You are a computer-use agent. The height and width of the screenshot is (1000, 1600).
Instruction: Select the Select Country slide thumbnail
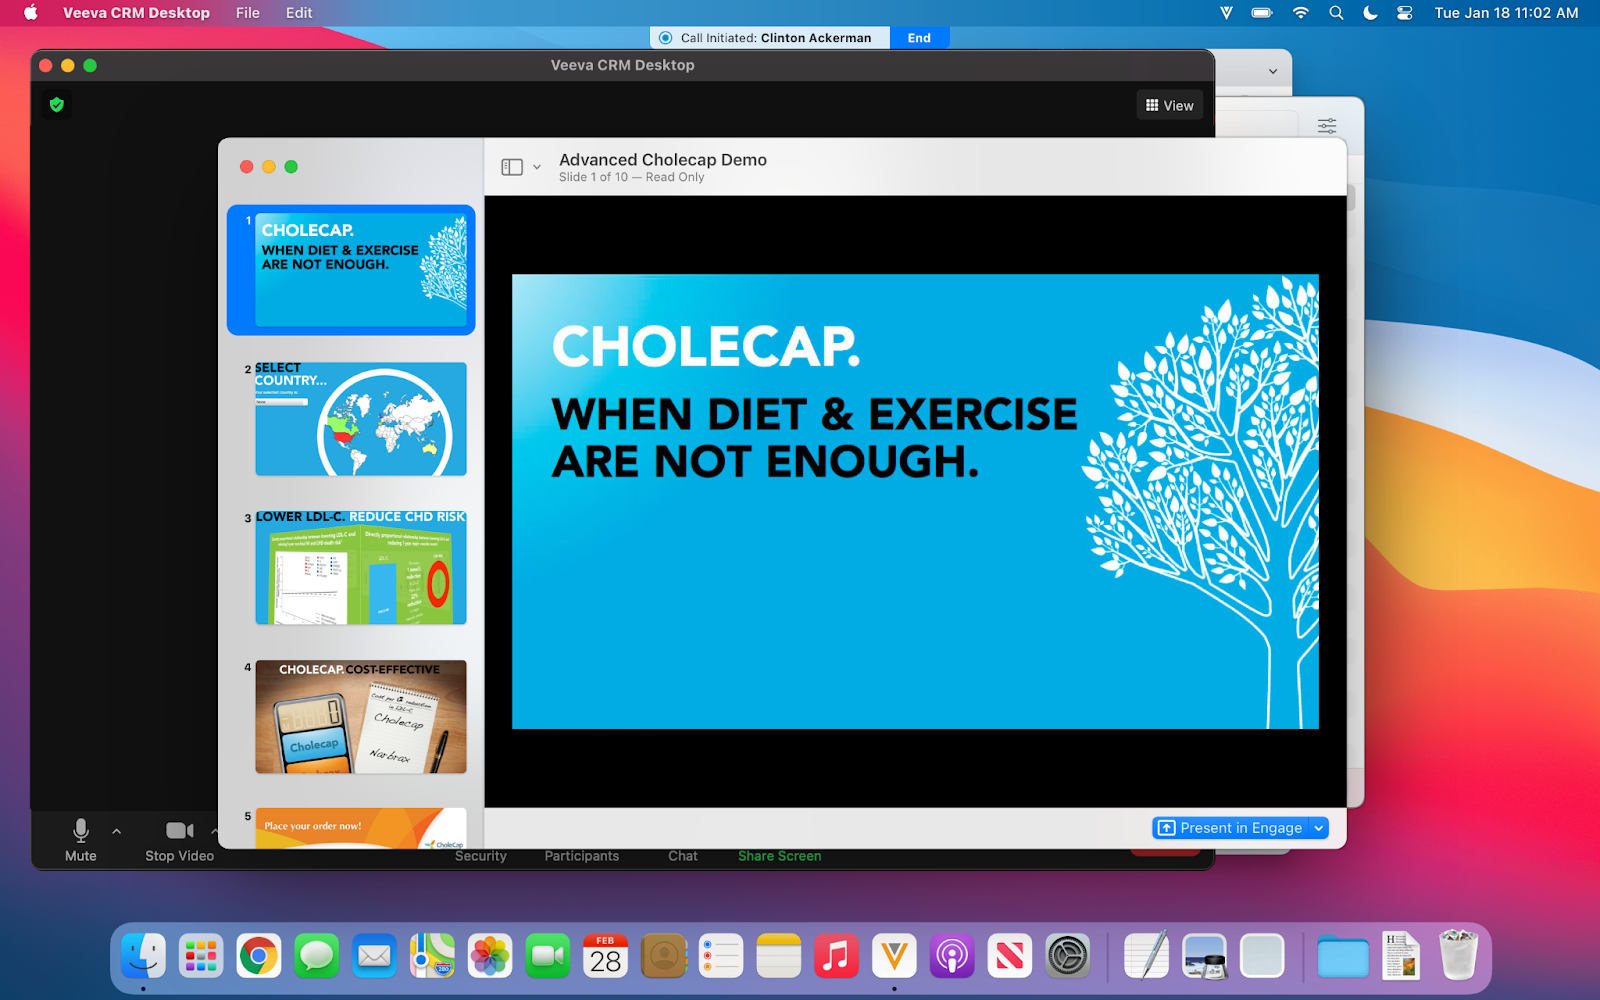tap(360, 419)
